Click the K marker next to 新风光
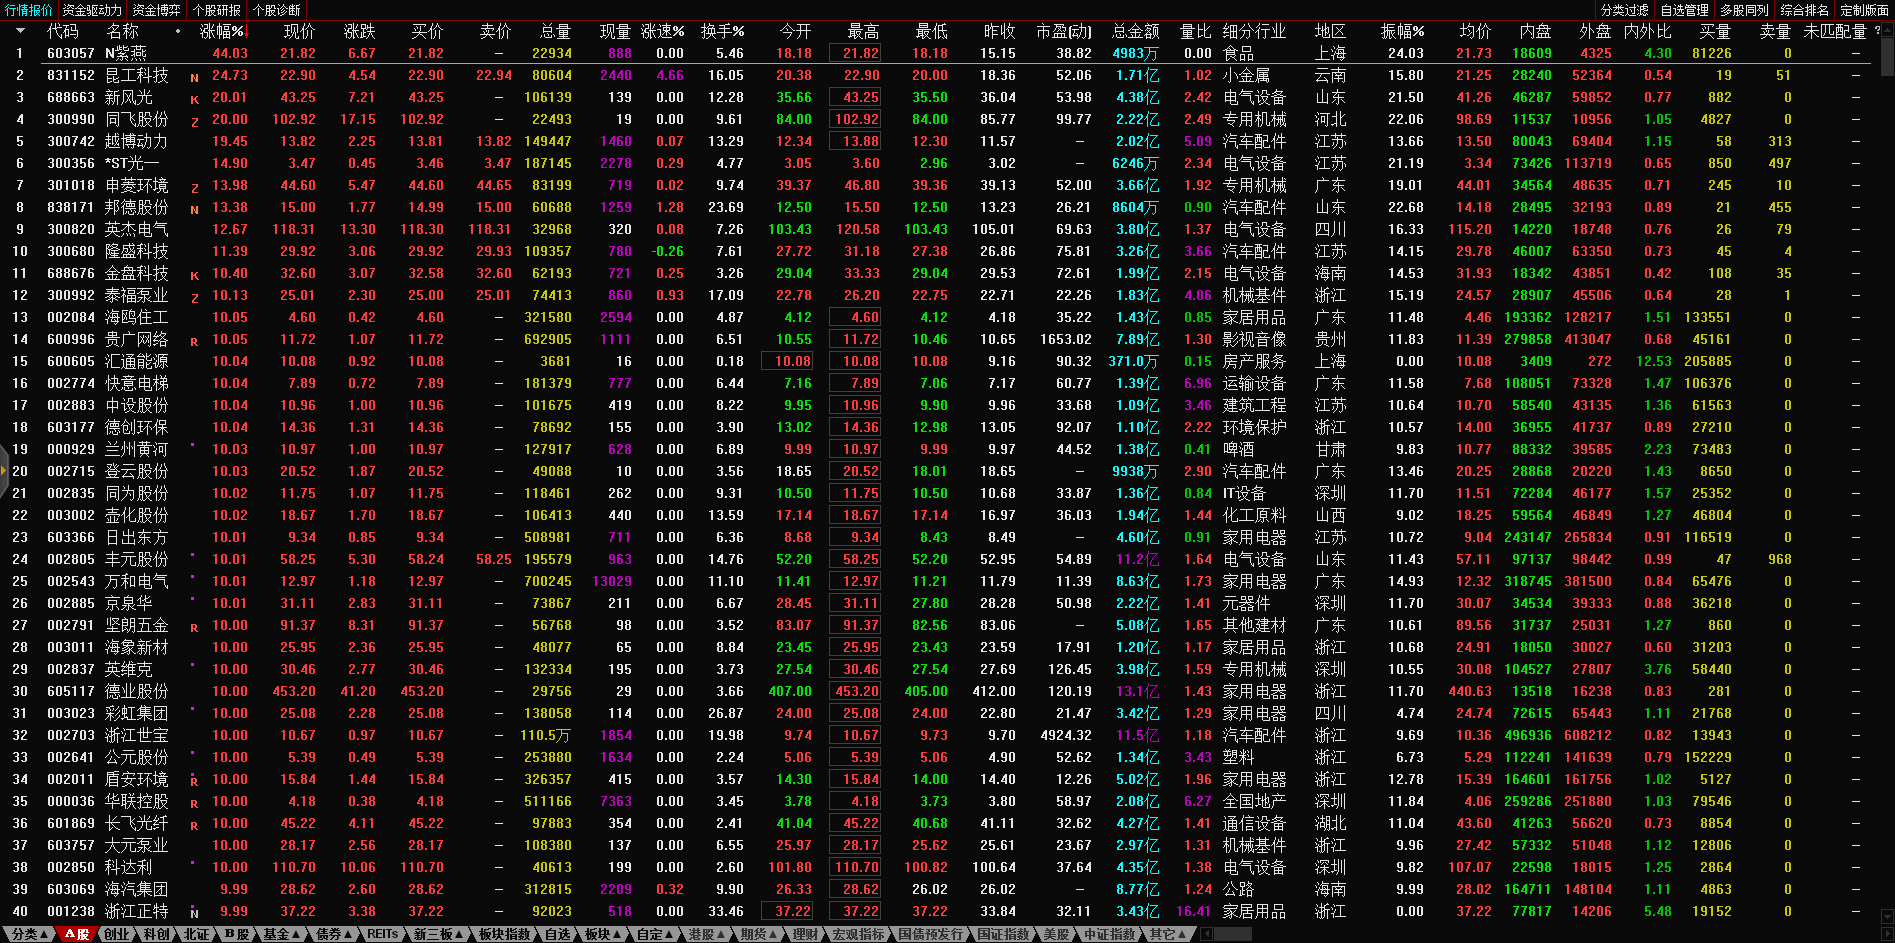This screenshot has height=943, width=1895. (194, 99)
